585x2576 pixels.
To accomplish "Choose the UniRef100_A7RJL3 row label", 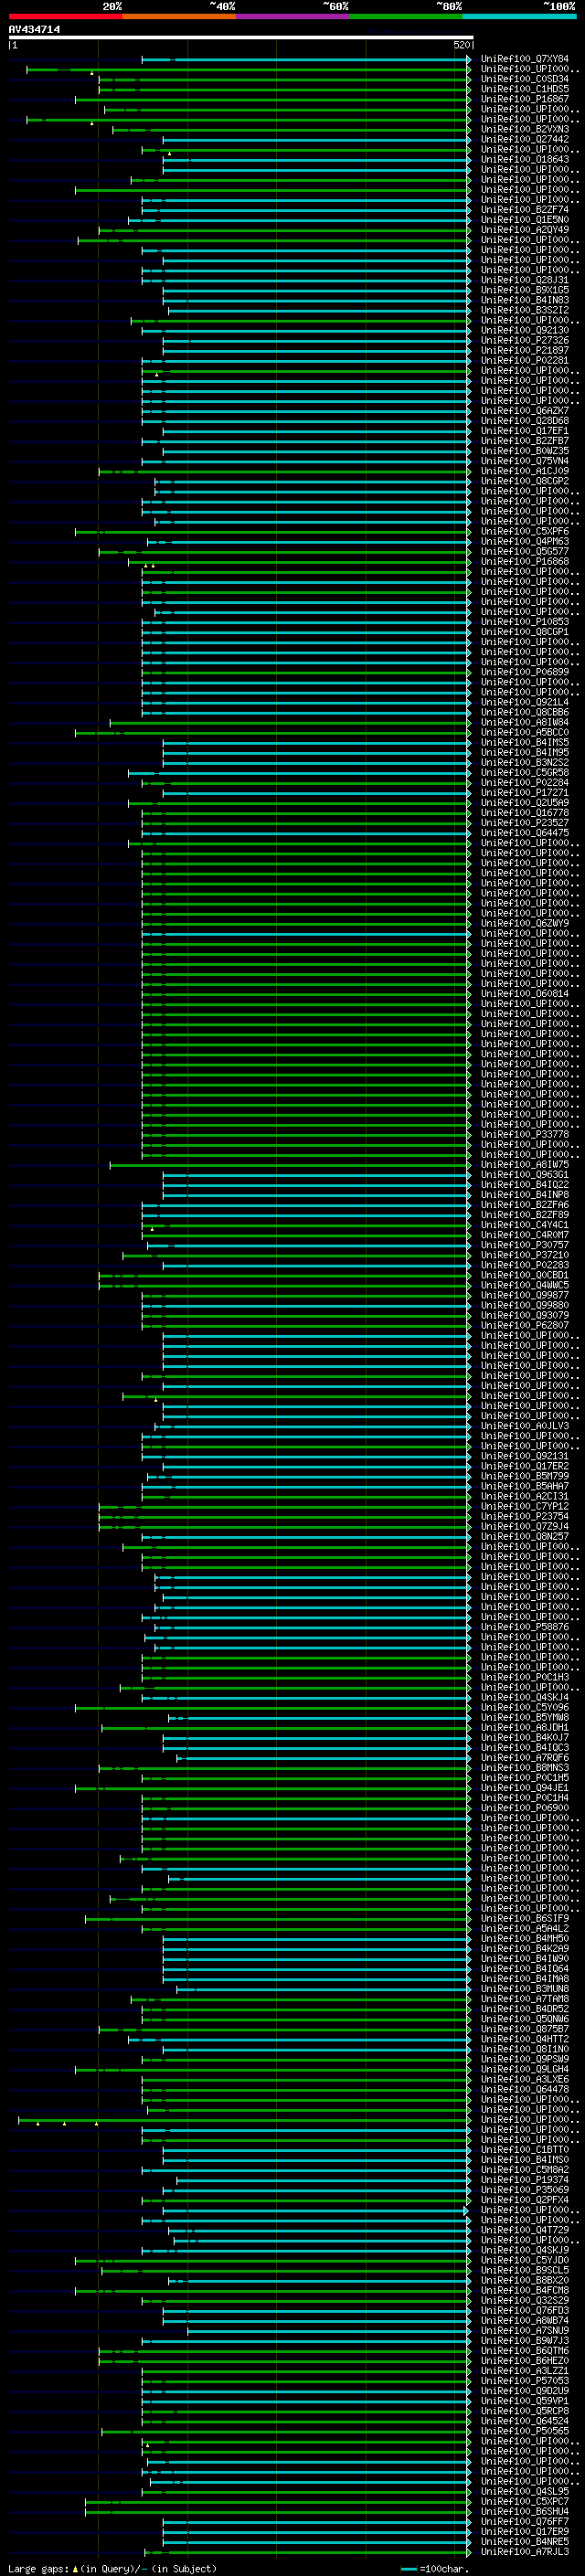I will 525,2551.
